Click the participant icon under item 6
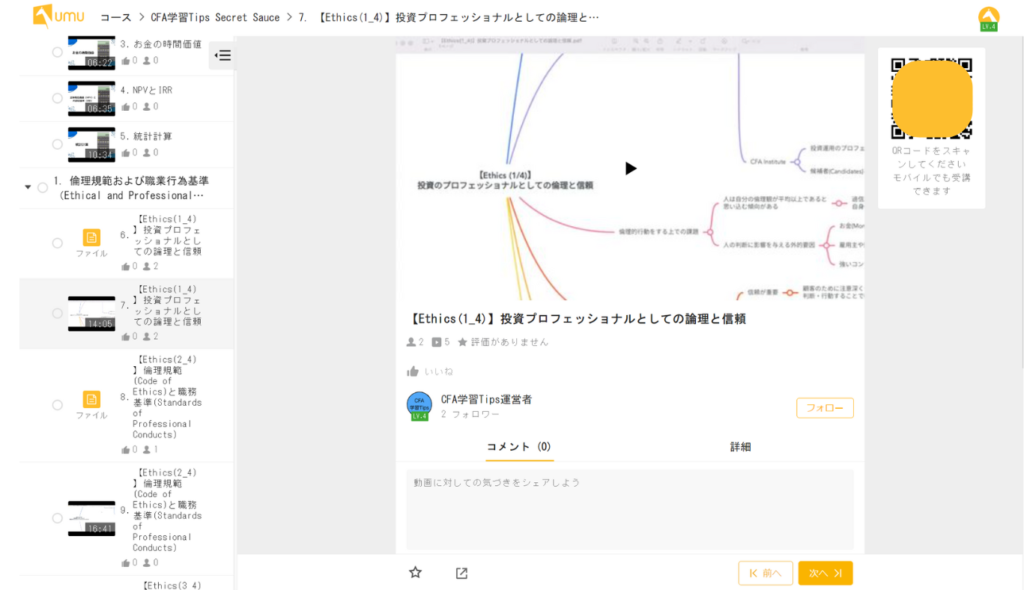 coord(147,267)
